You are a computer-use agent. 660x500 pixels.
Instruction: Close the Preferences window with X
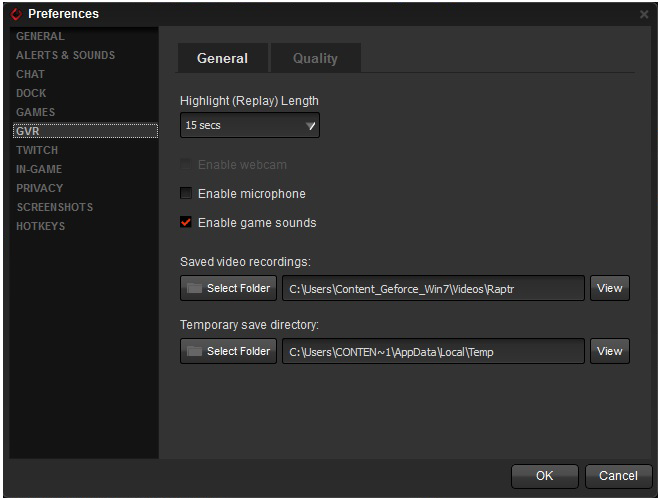point(643,14)
